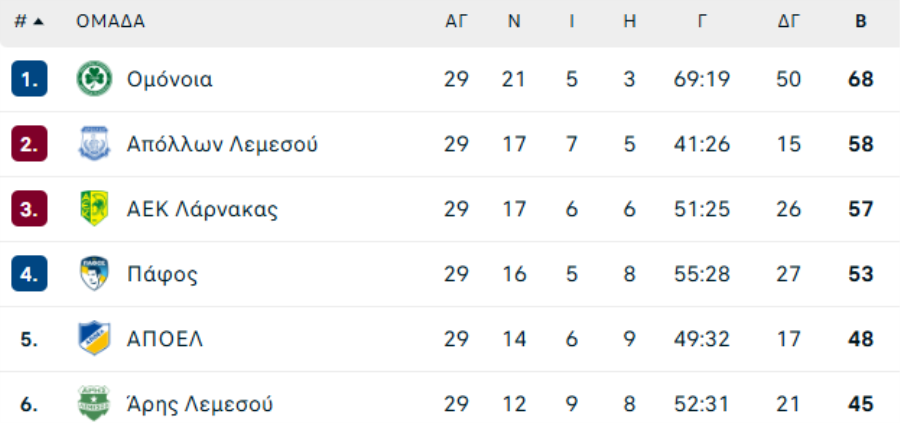Viewport: 900px width, 423px height.
Task: Sort standings by ΟΜΑΔΑ column header
Action: (110, 21)
